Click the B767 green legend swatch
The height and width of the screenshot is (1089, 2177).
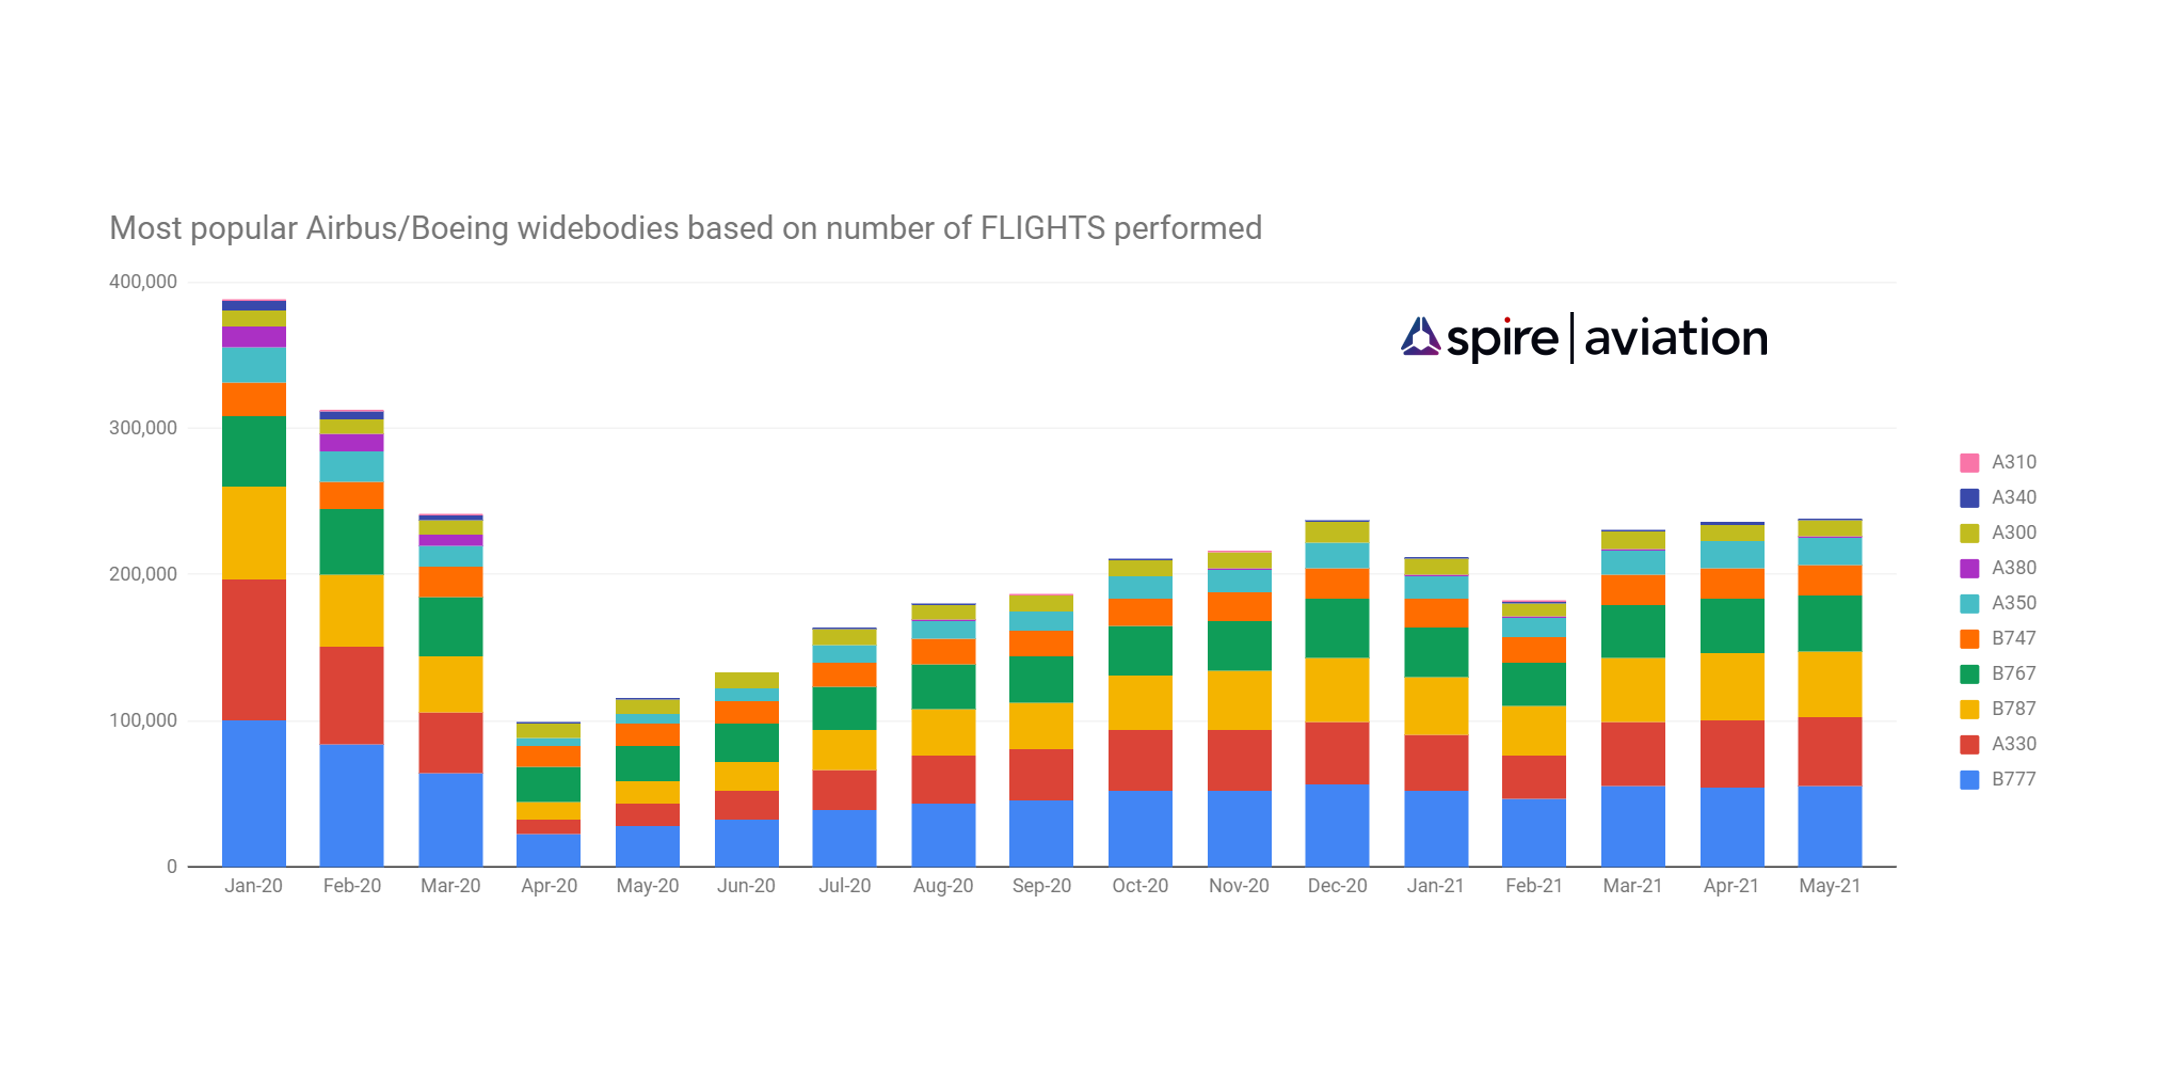[x=1969, y=674]
